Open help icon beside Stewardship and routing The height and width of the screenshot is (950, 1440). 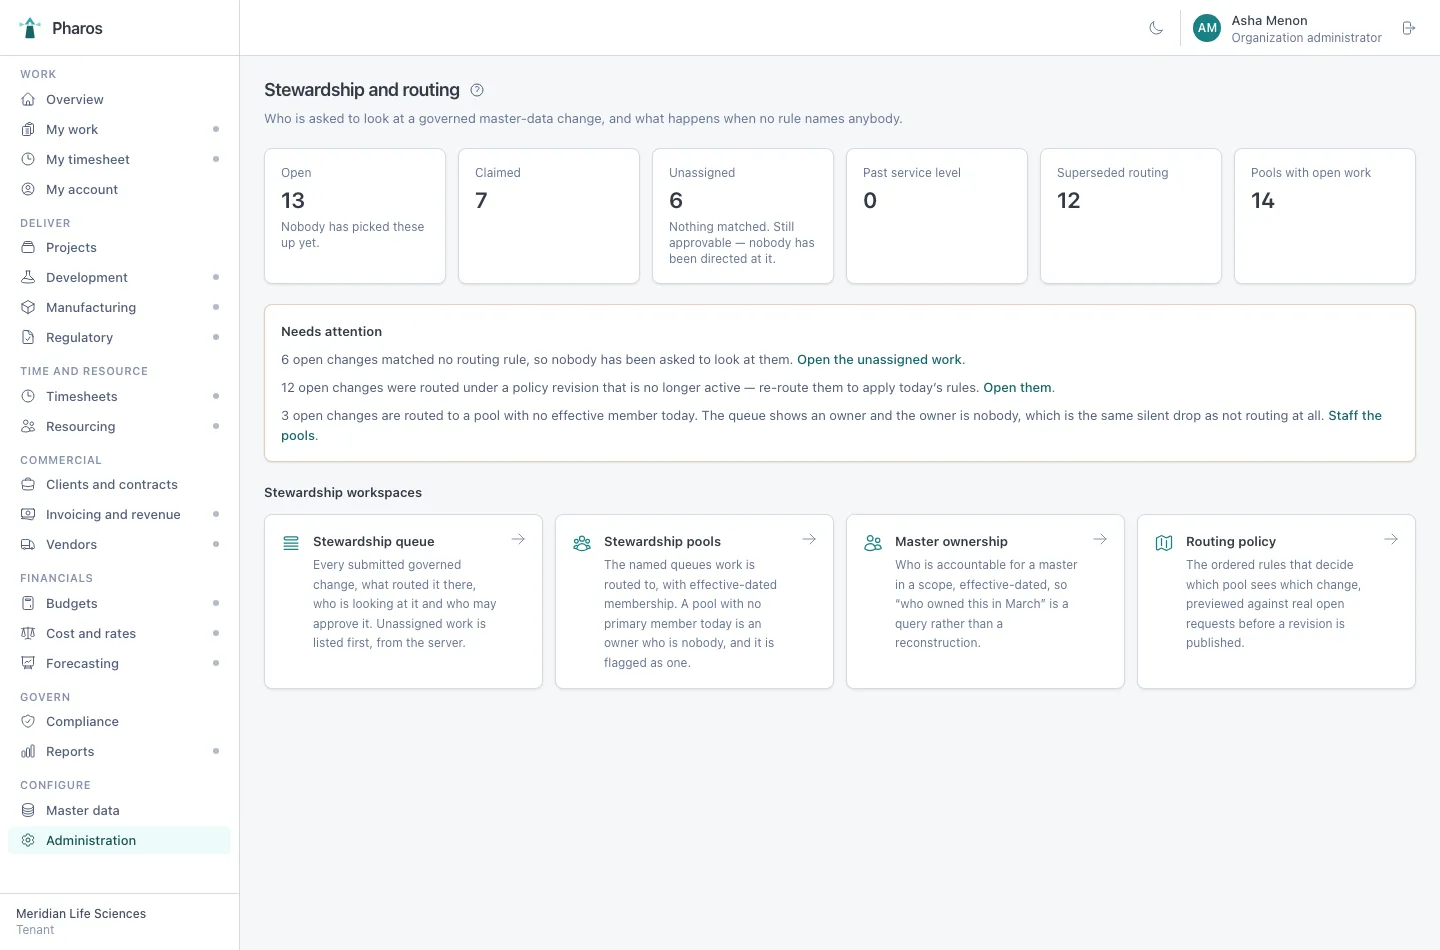(477, 90)
